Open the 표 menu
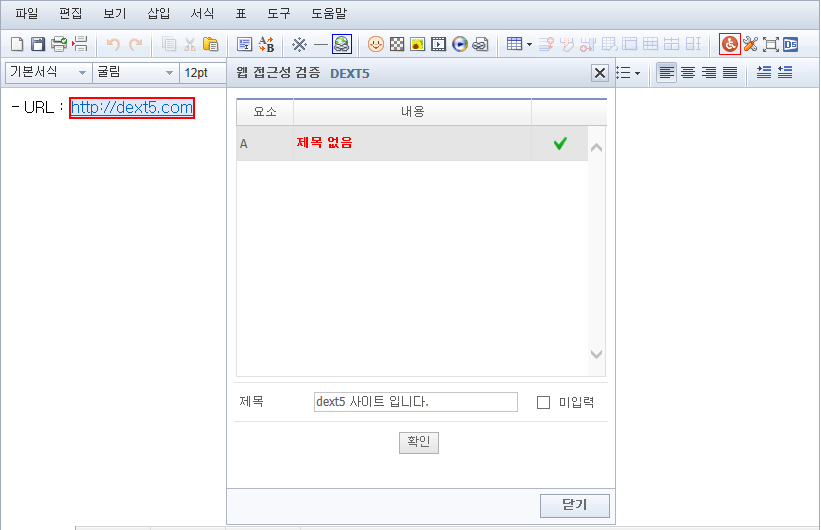Image resolution: width=821 pixels, height=530 pixels. [x=241, y=14]
